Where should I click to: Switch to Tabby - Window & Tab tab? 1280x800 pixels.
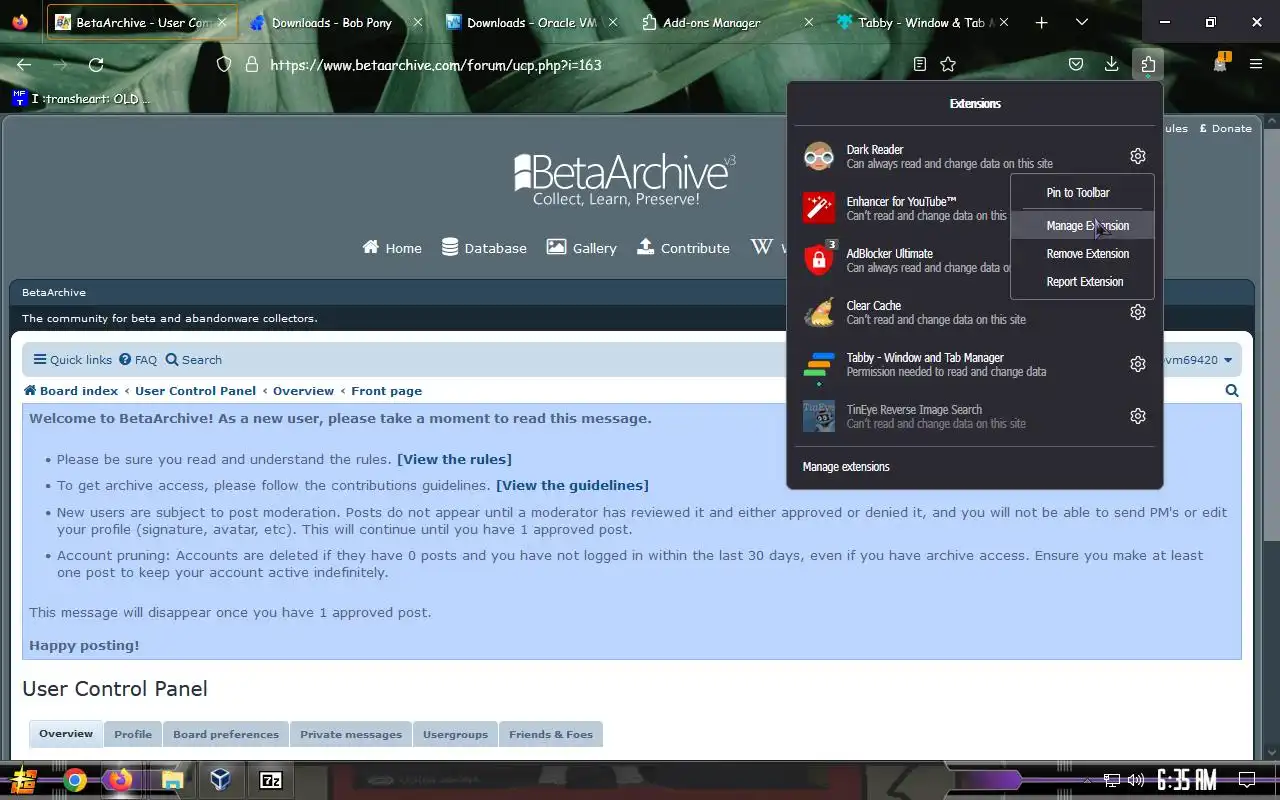925,22
